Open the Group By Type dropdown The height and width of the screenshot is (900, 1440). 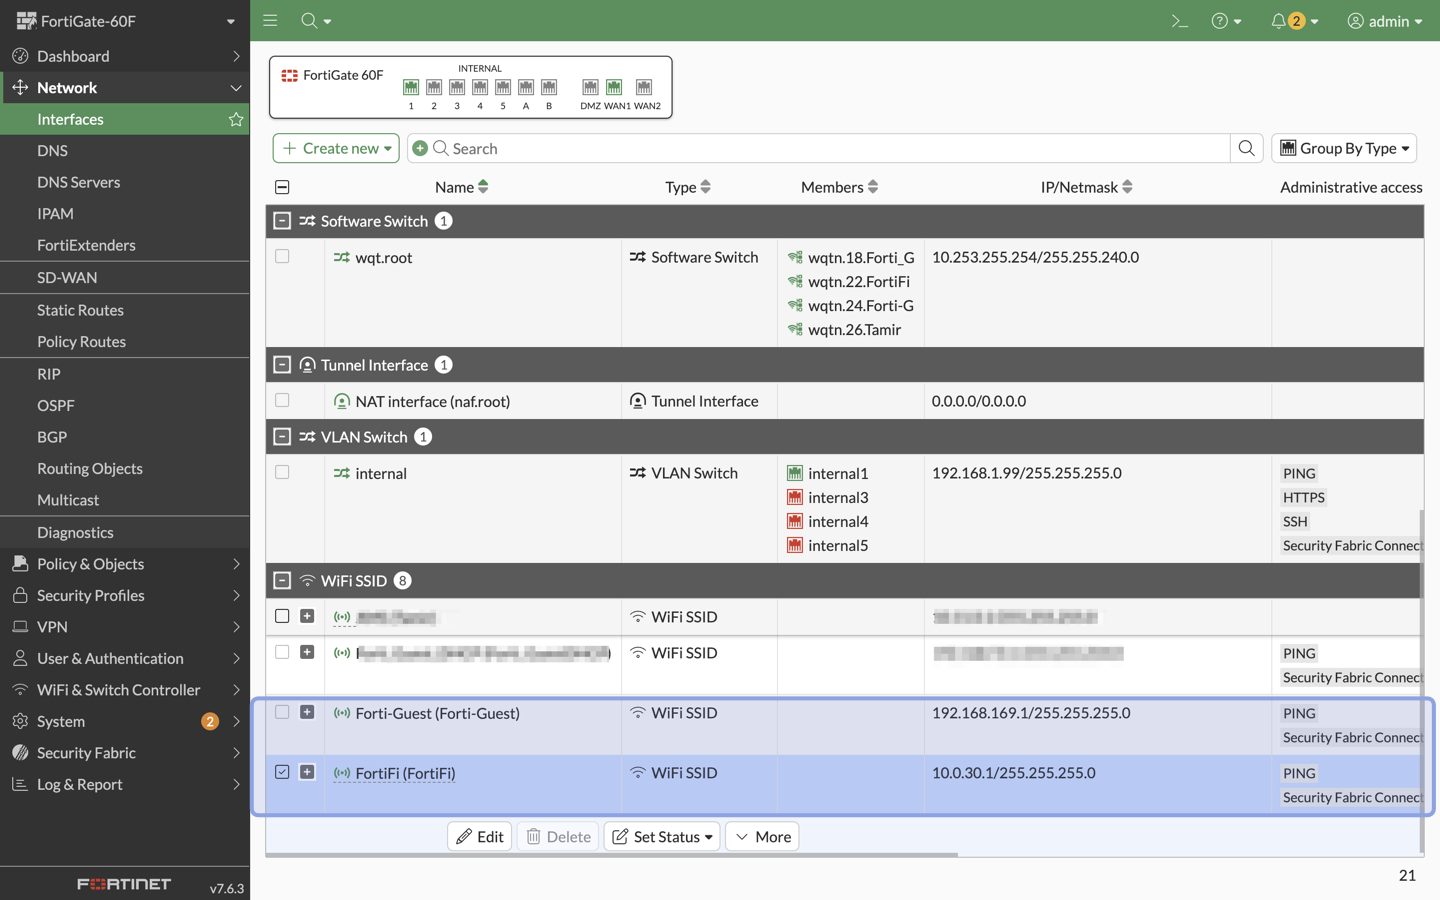[x=1344, y=147]
